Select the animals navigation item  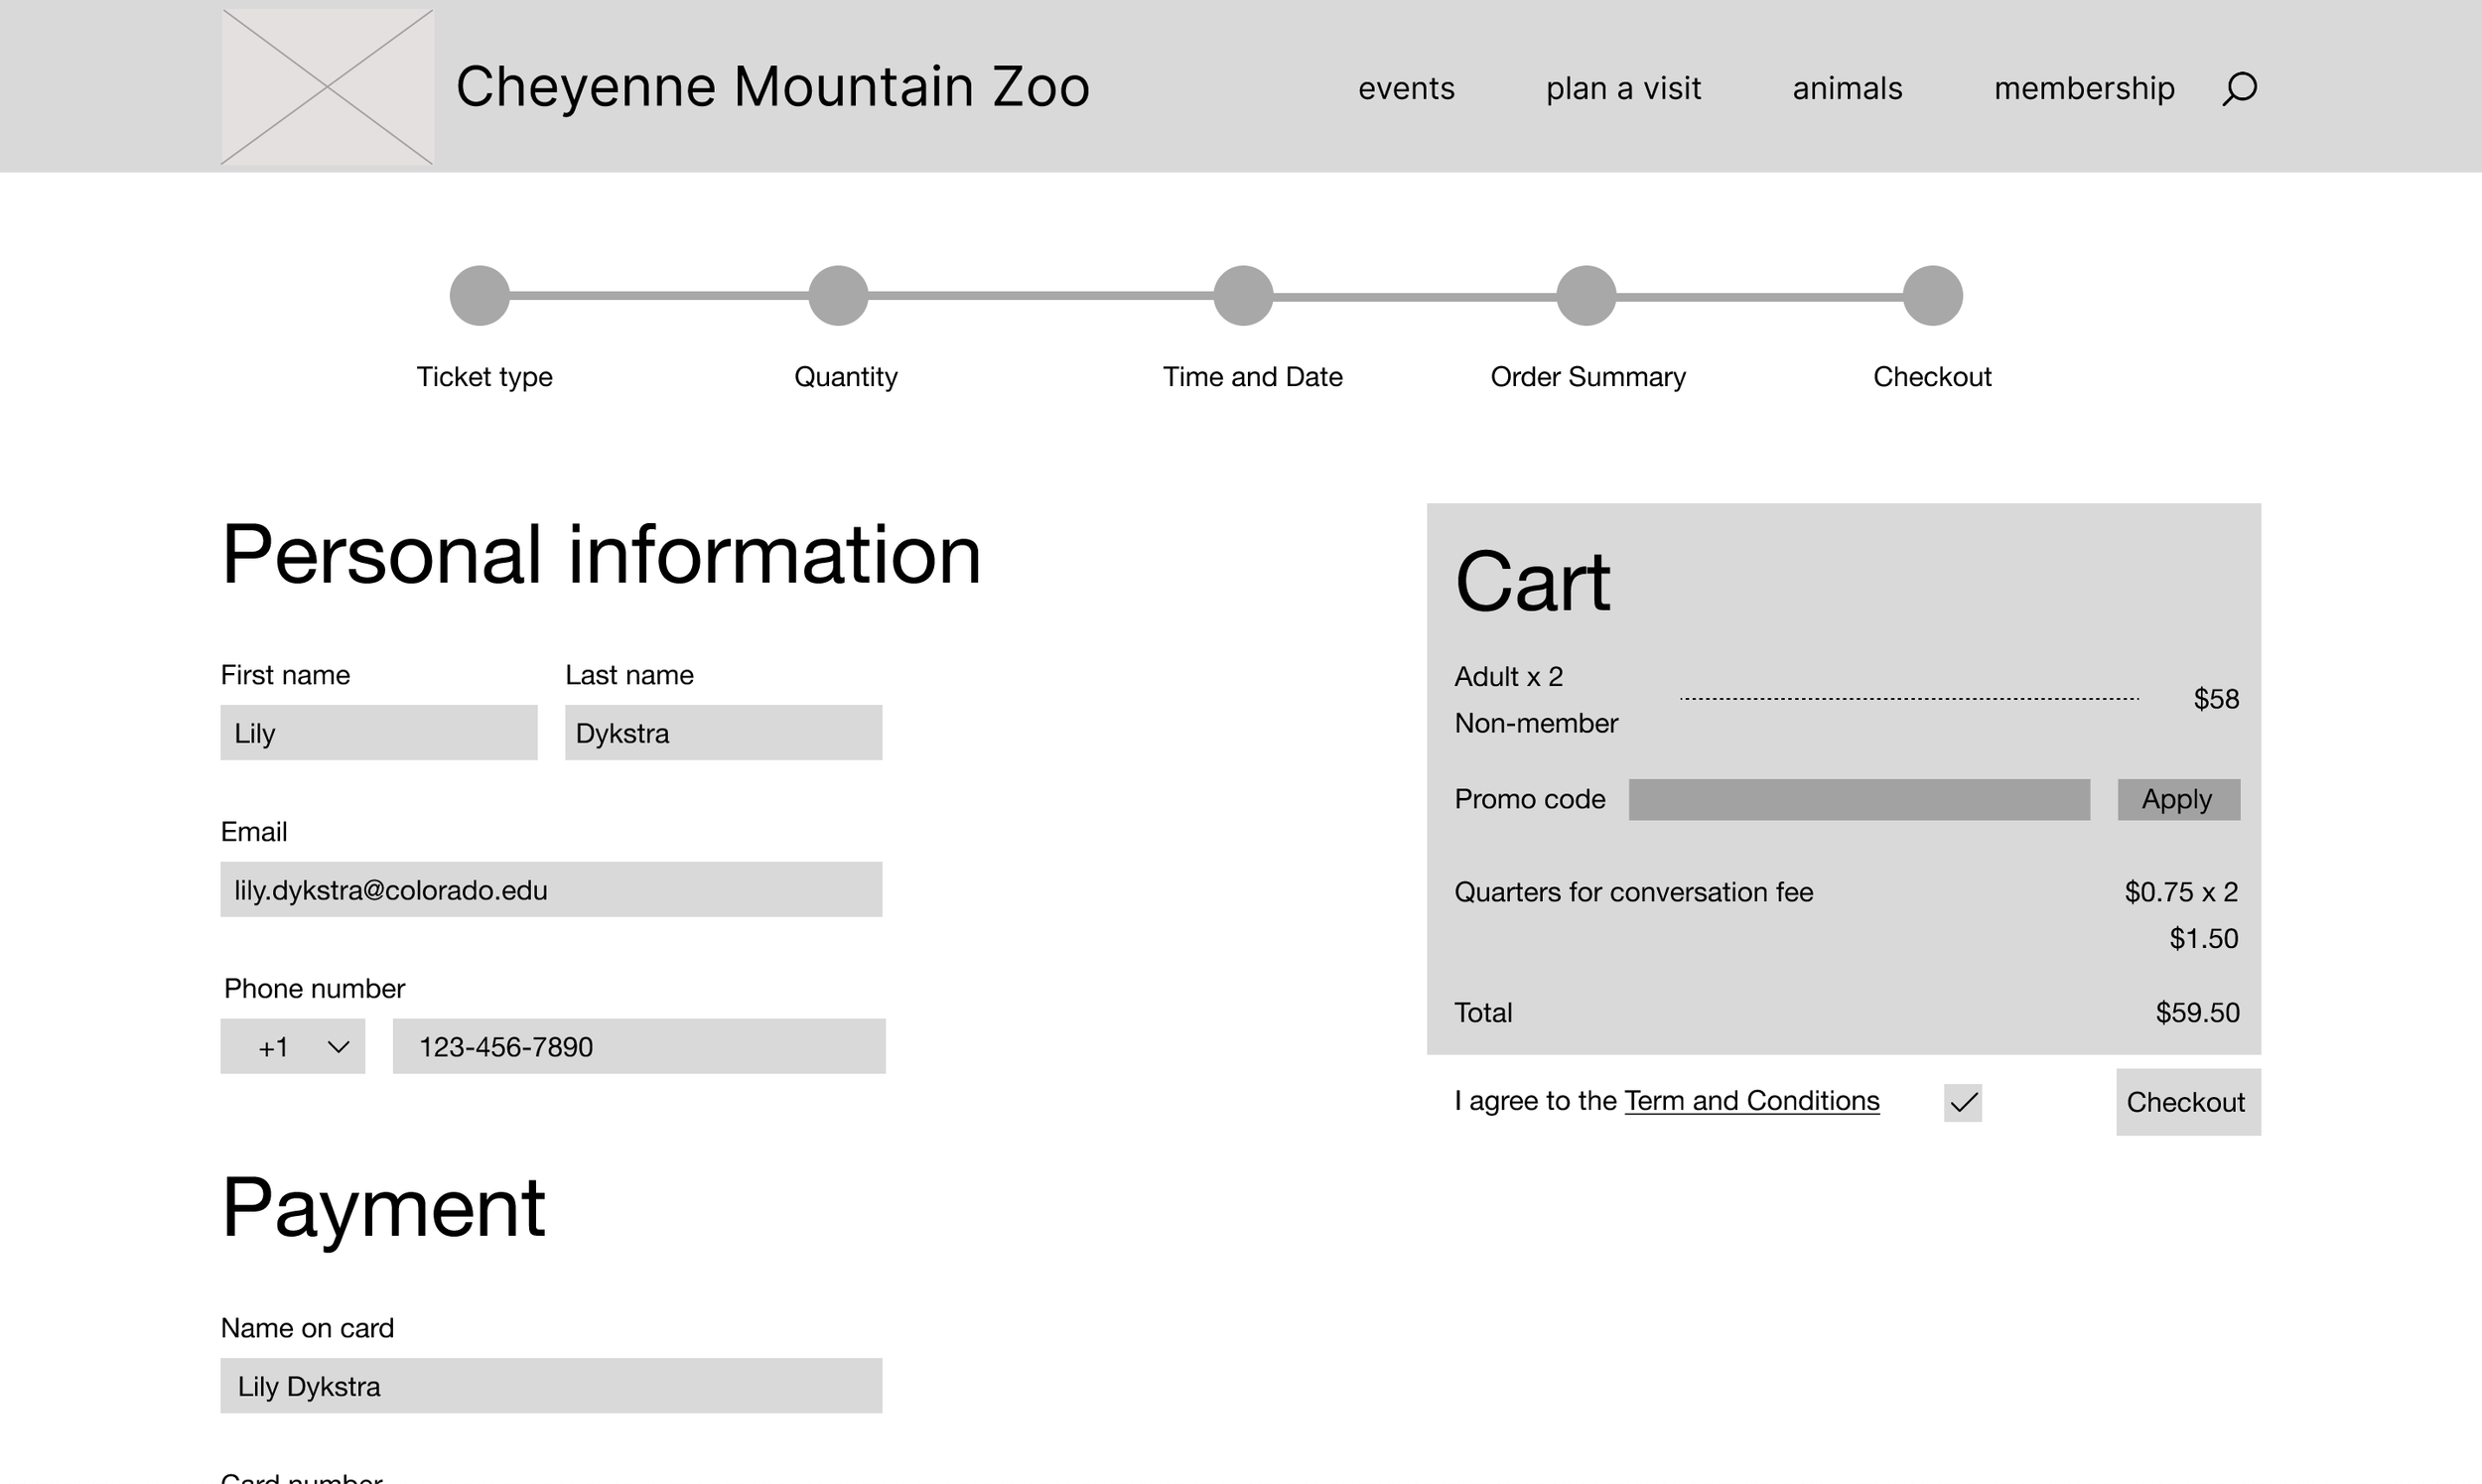click(x=1847, y=88)
